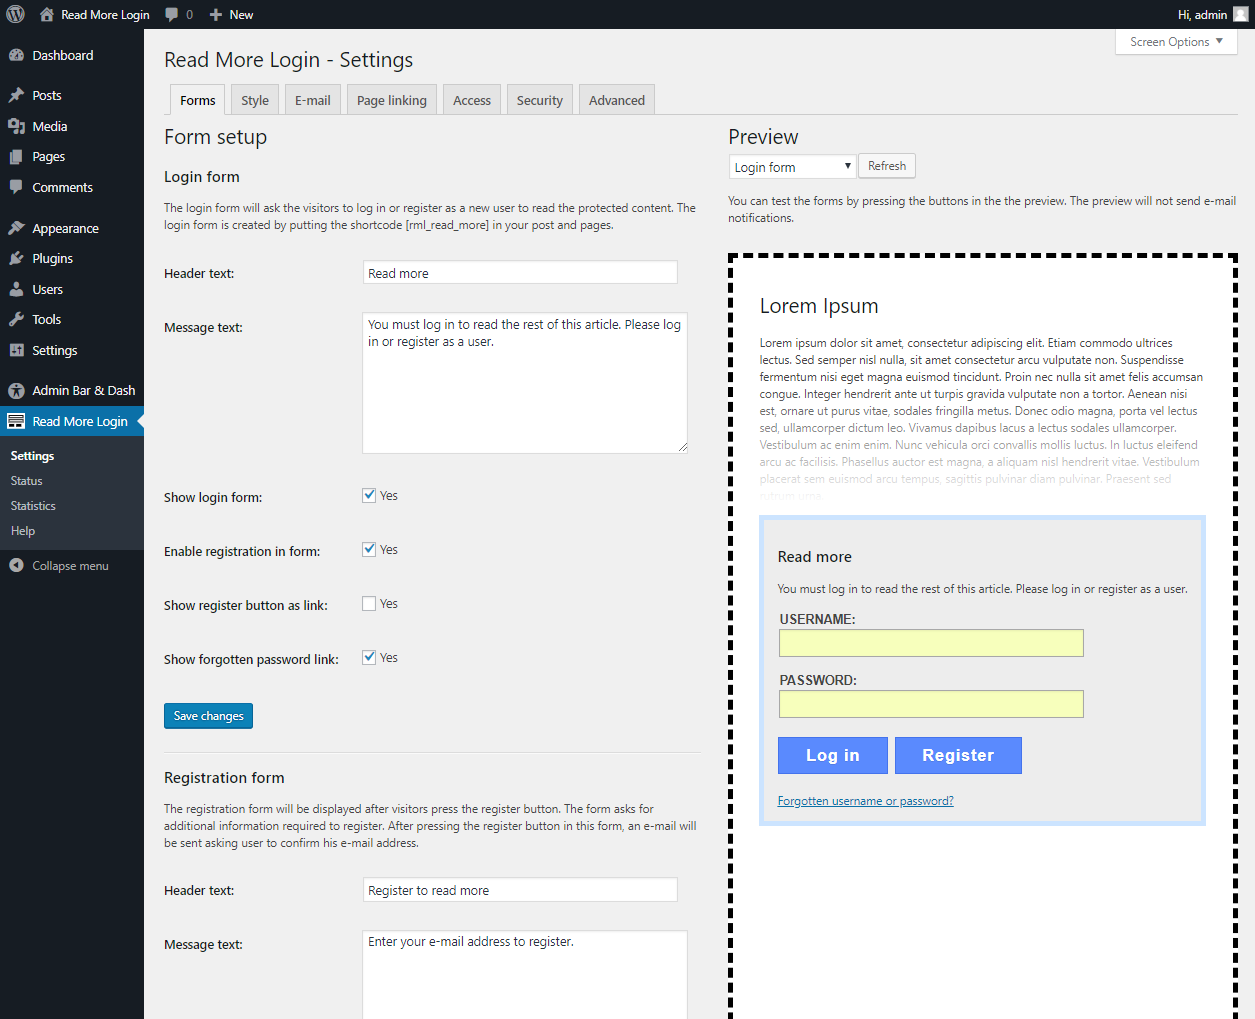1255x1019 pixels.
Task: Click the Plugins plug icon
Action: [x=16, y=259]
